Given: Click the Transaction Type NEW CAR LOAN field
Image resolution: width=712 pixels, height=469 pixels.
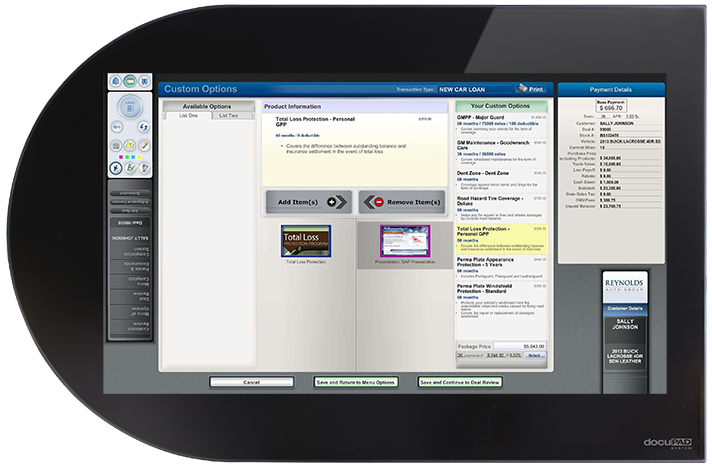Looking at the screenshot, I should point(475,89).
